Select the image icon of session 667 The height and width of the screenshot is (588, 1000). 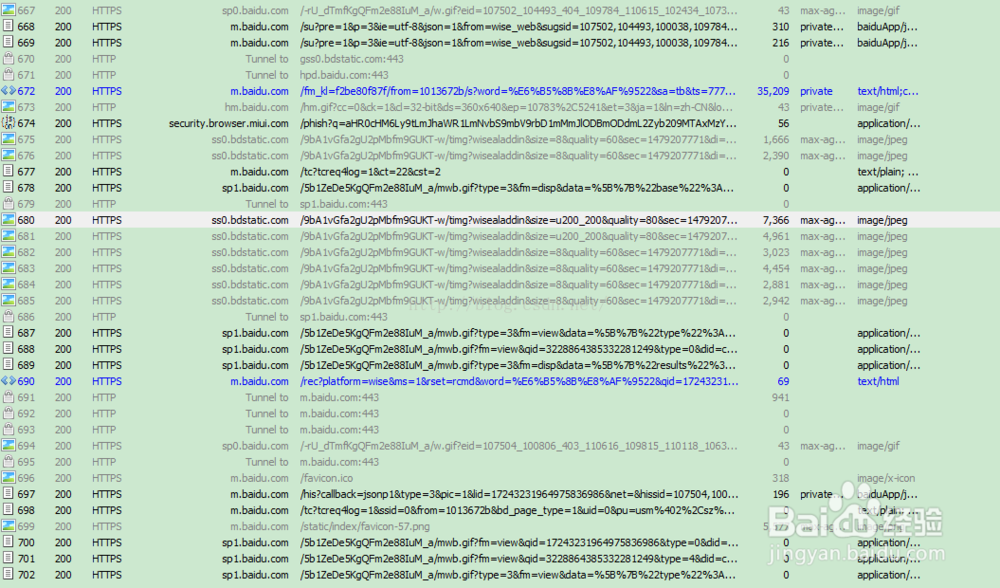8,10
